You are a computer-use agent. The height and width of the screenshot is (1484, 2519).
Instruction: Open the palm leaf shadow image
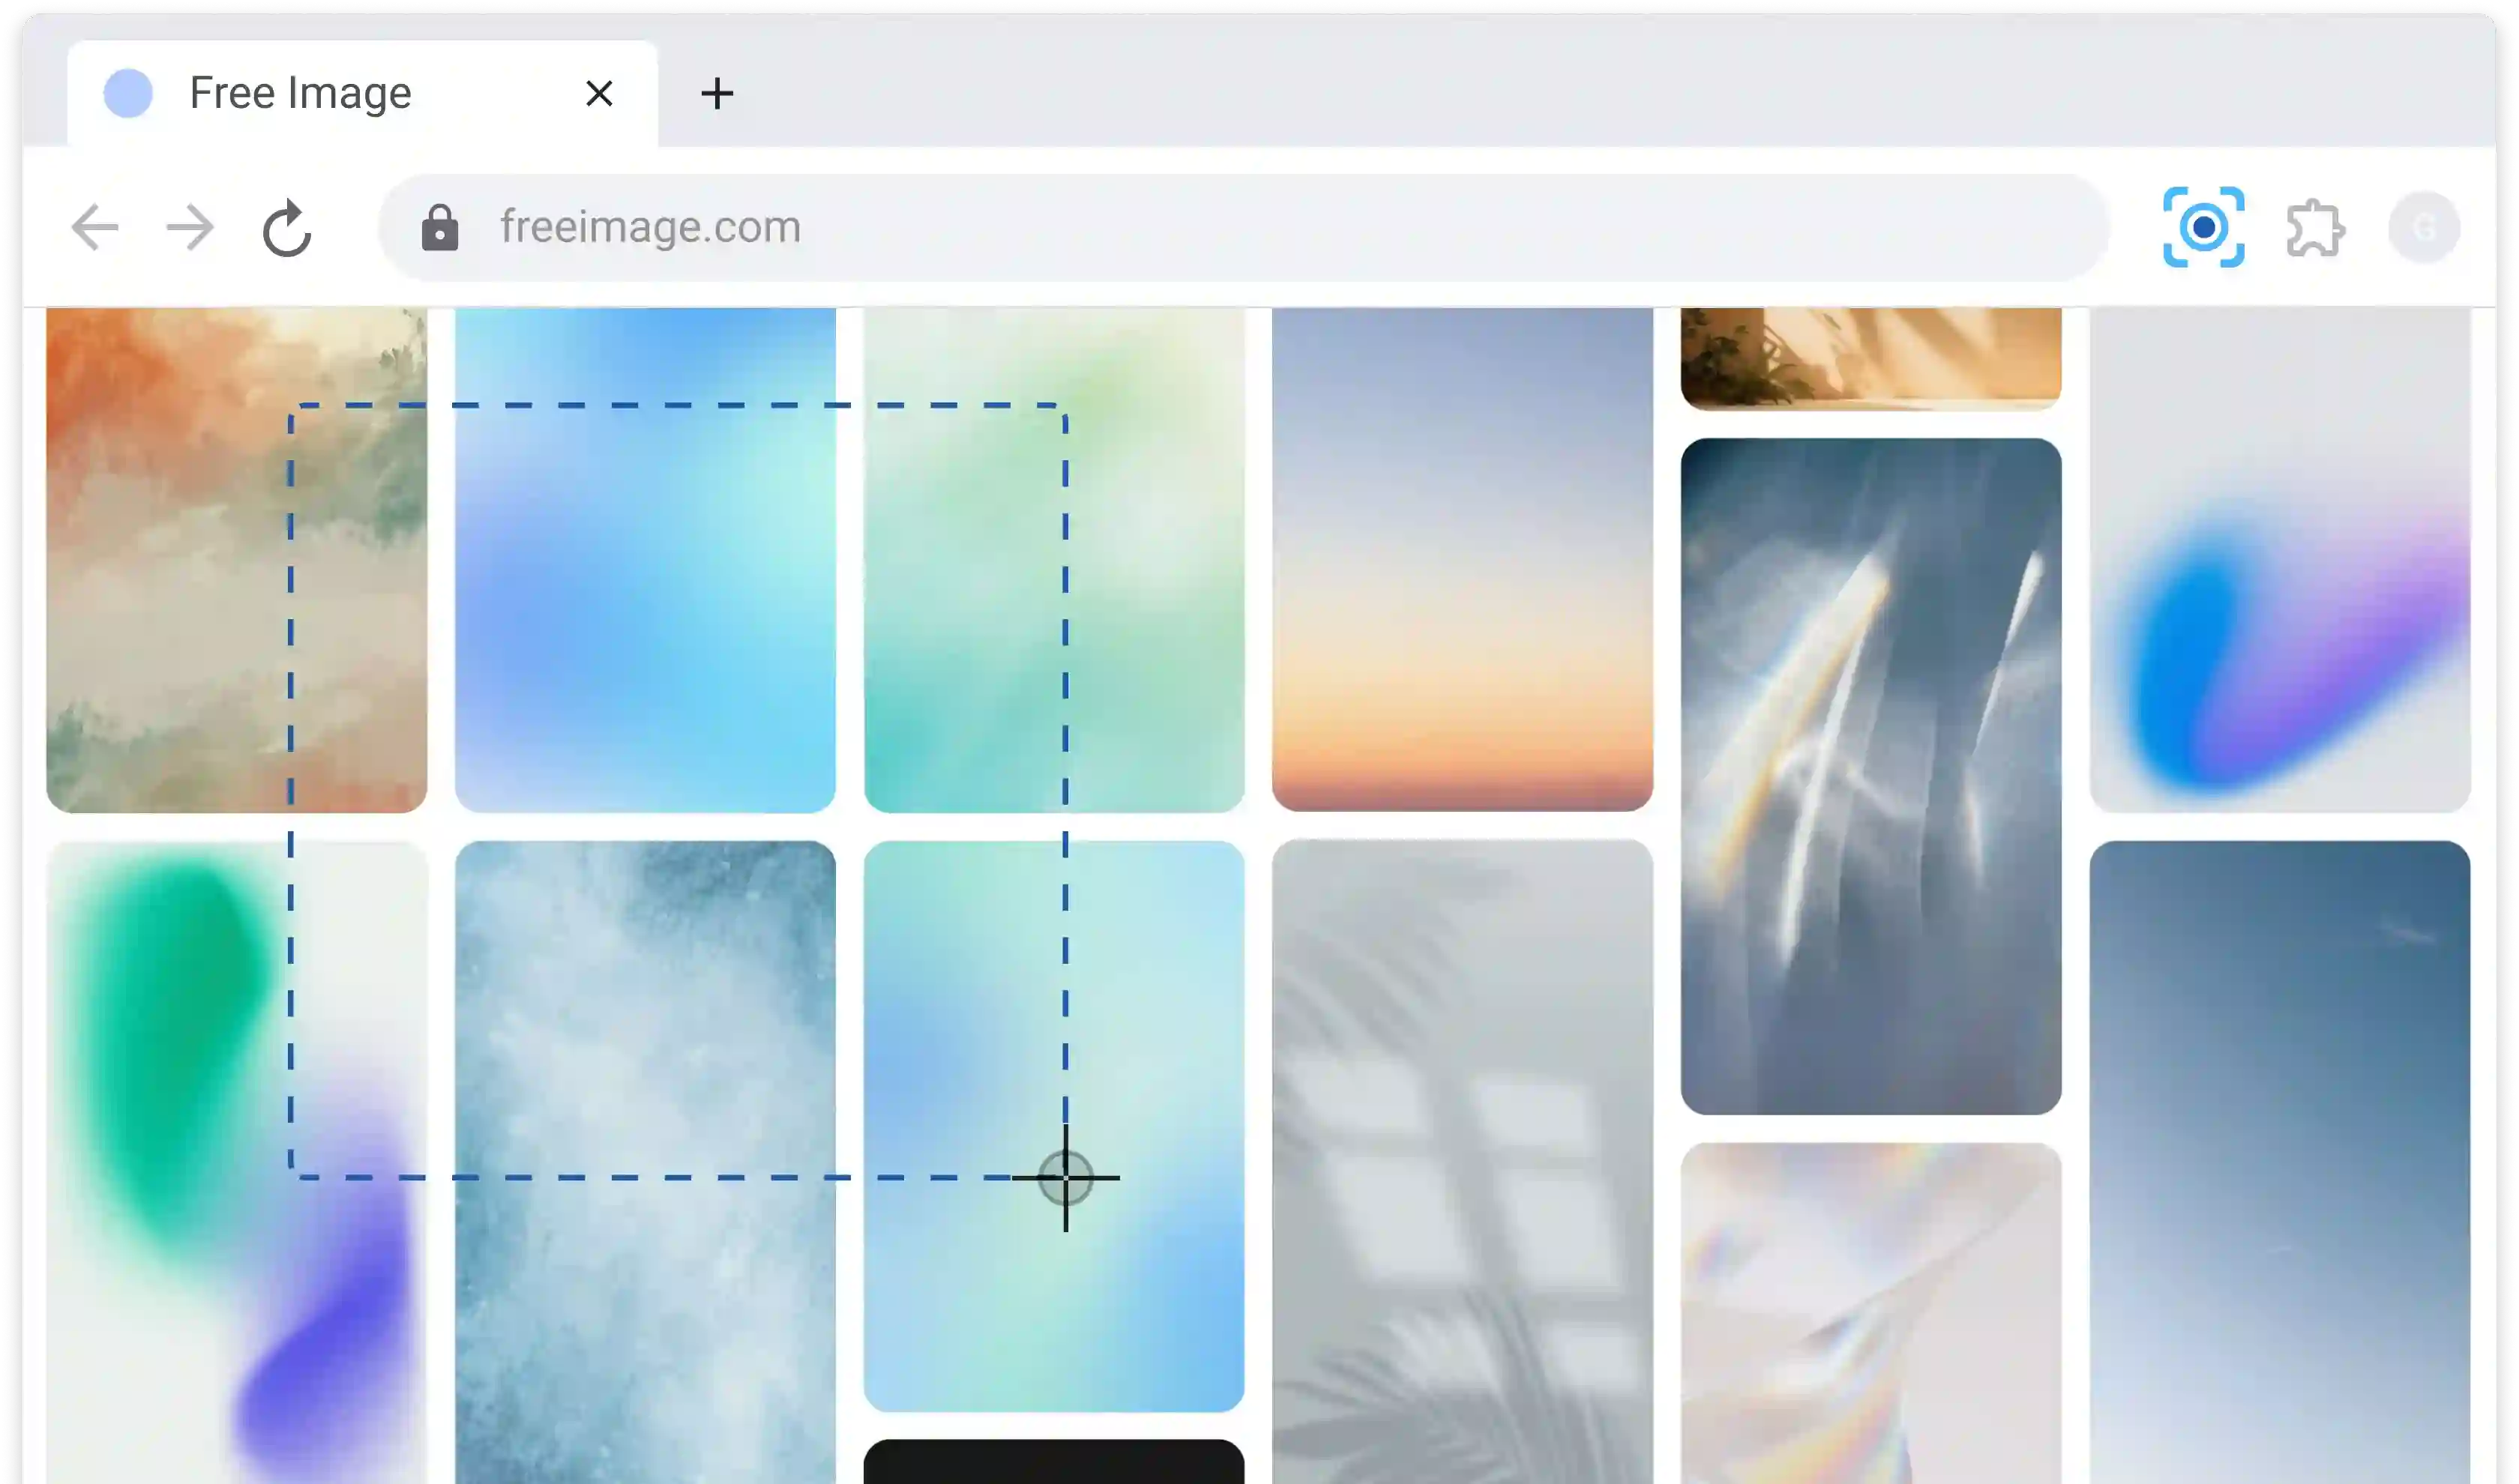1463,1150
